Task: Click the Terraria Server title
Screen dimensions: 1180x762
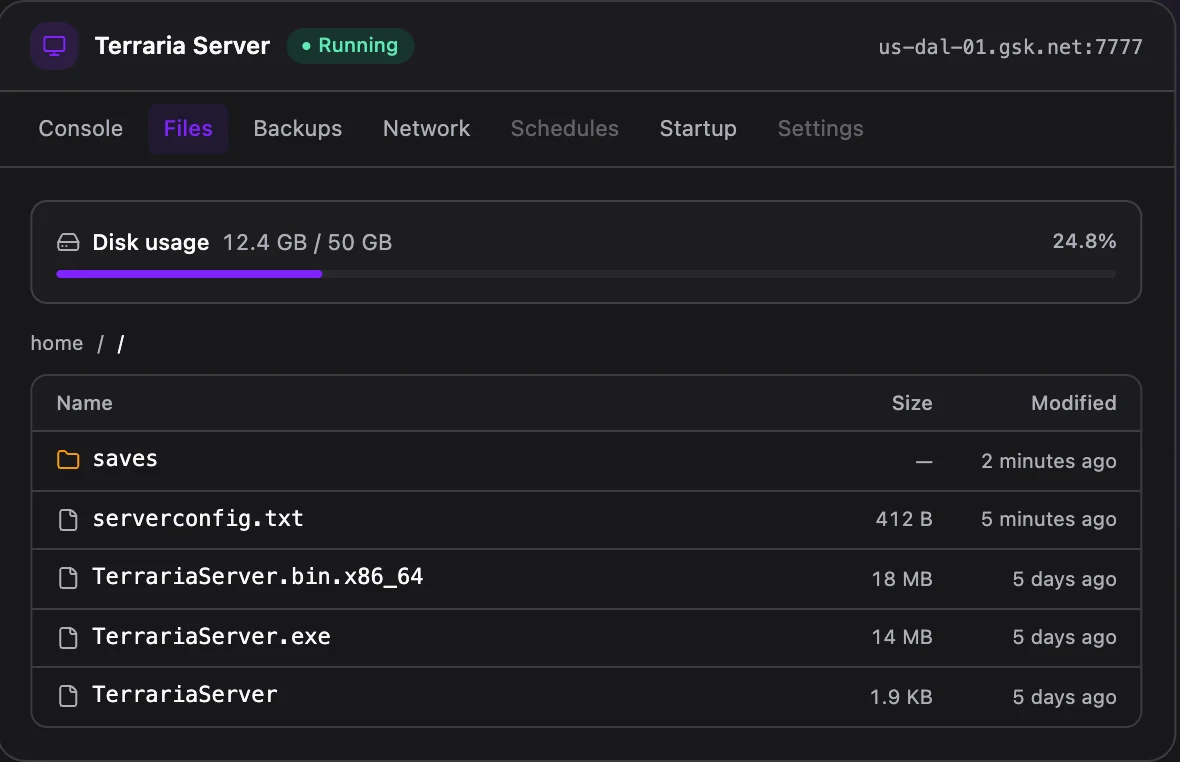Action: pos(182,46)
